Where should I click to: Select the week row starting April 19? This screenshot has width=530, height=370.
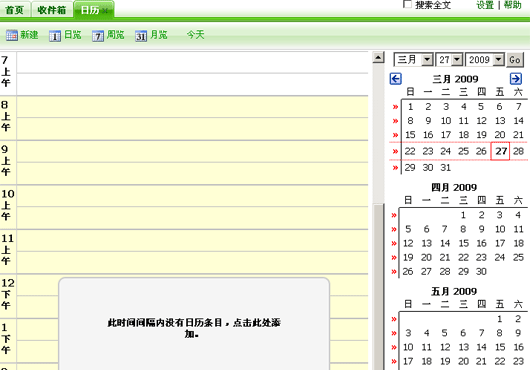pos(394,258)
